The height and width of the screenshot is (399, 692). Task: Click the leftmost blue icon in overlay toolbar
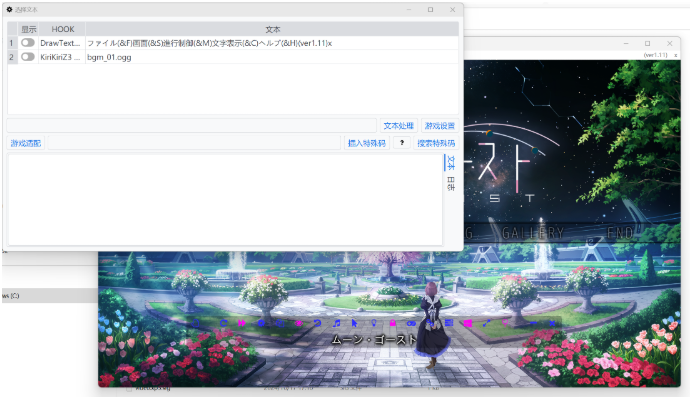195,323
